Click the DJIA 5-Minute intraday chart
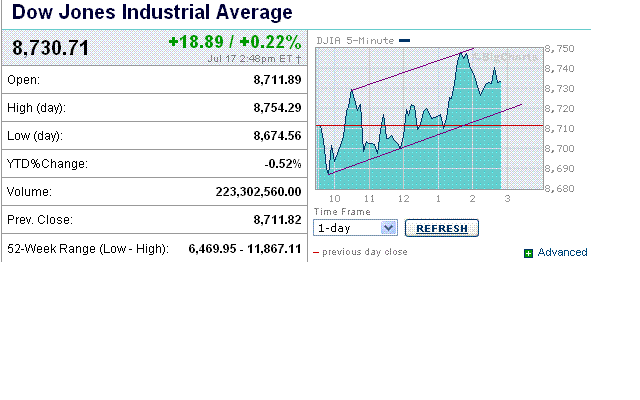This screenshot has height=400, width=640. point(429,118)
